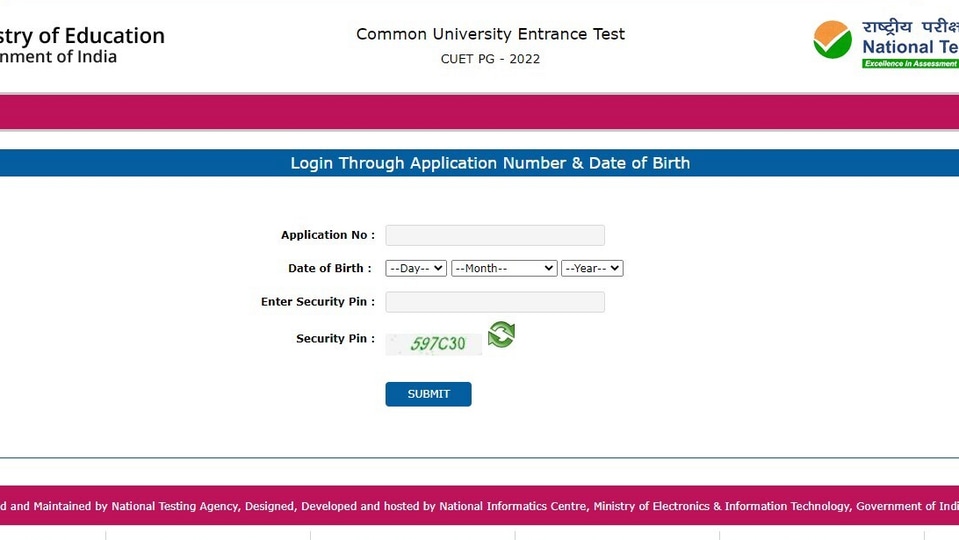Viewport: 959px width, 540px height.
Task: Expand the Month selector
Action: click(504, 268)
